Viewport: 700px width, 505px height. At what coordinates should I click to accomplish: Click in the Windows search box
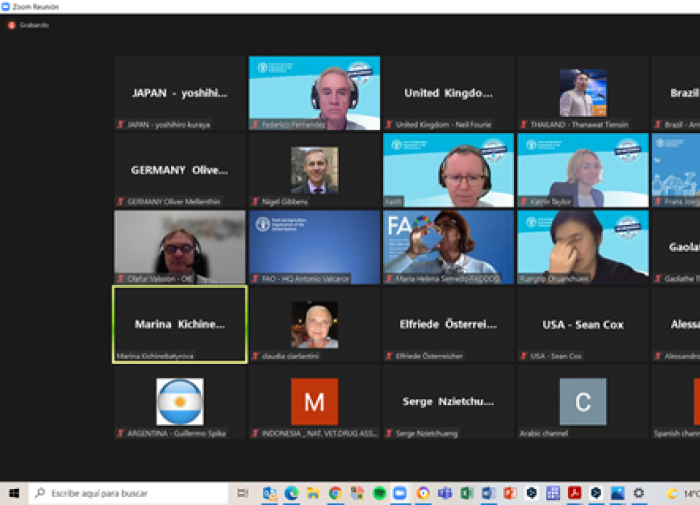pos(129,493)
